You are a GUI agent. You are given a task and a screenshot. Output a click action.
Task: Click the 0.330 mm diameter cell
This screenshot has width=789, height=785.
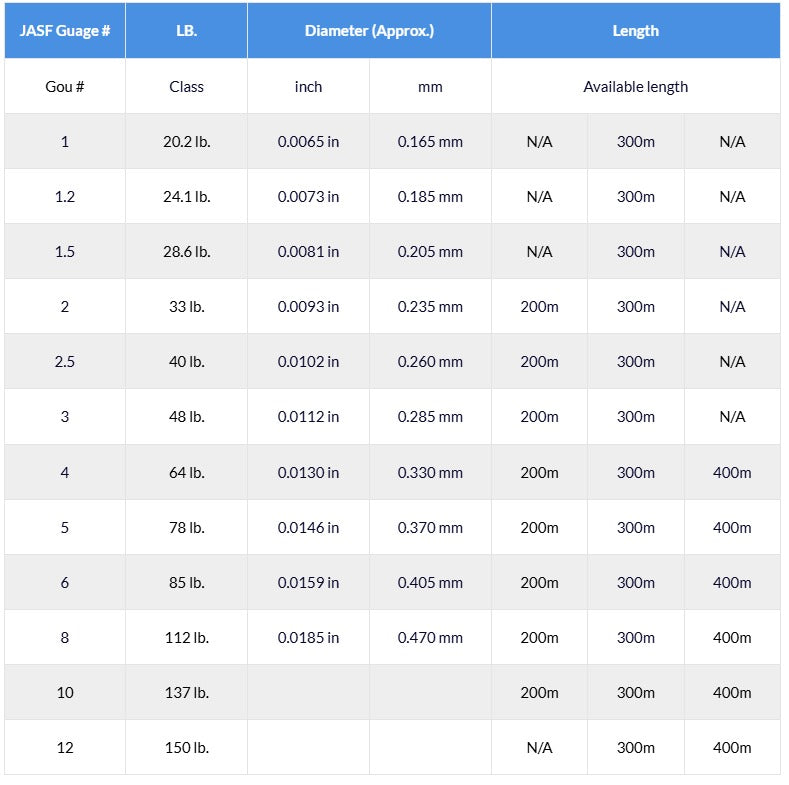[x=430, y=472]
